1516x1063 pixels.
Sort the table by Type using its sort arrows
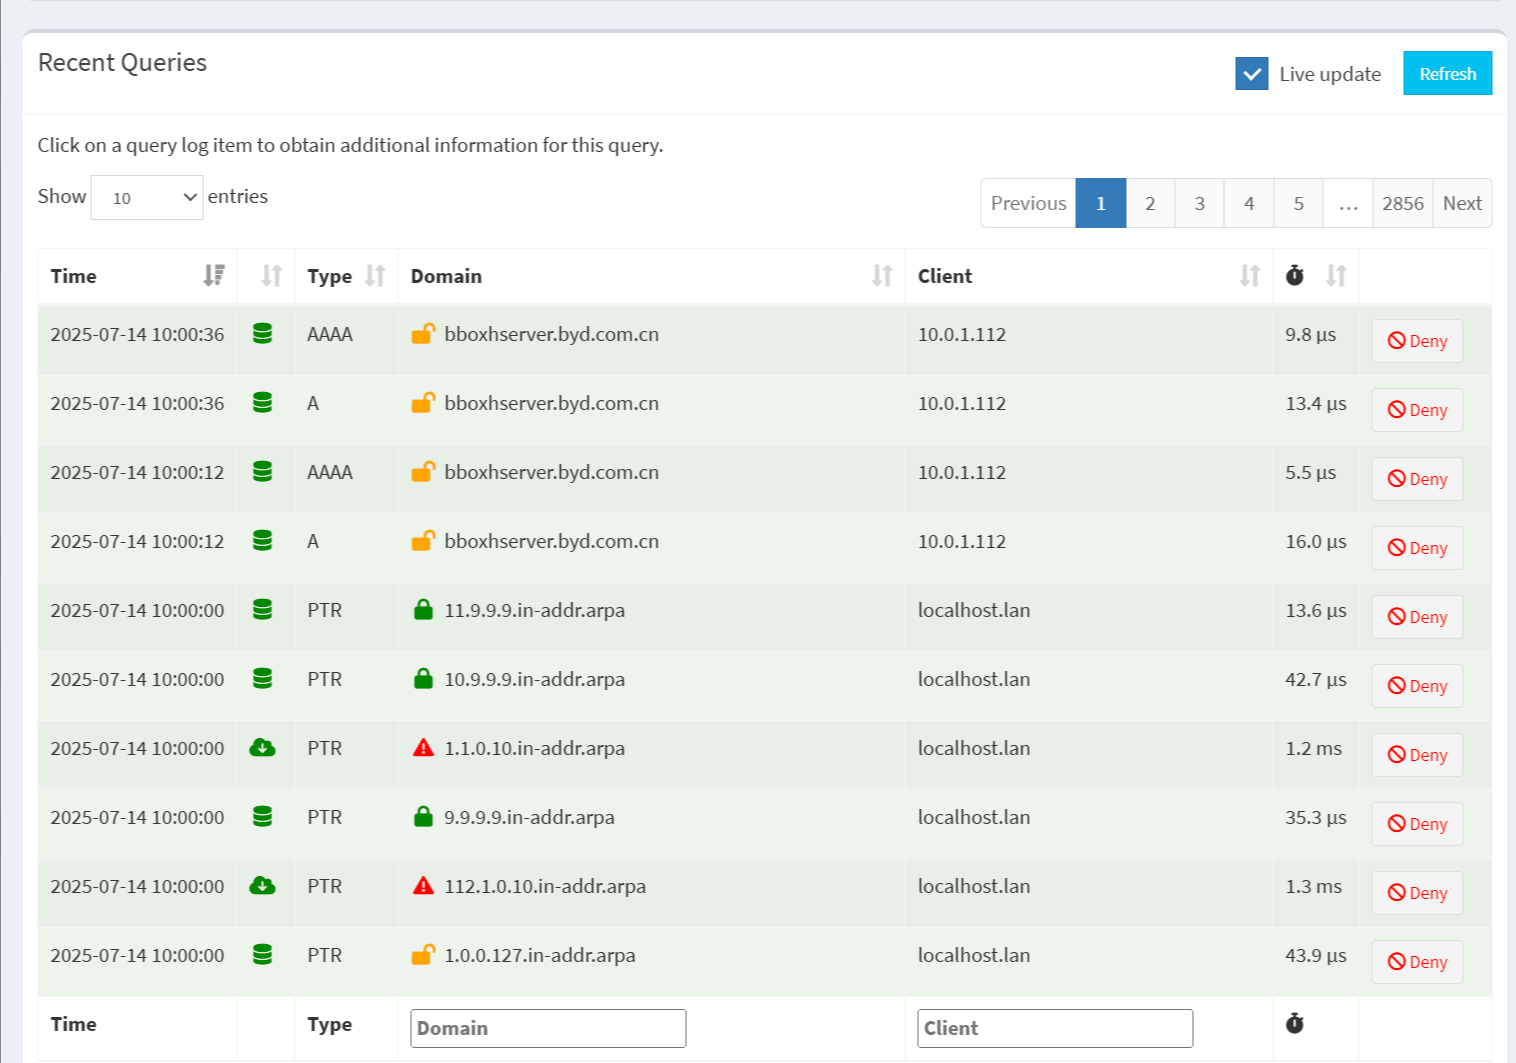point(375,276)
